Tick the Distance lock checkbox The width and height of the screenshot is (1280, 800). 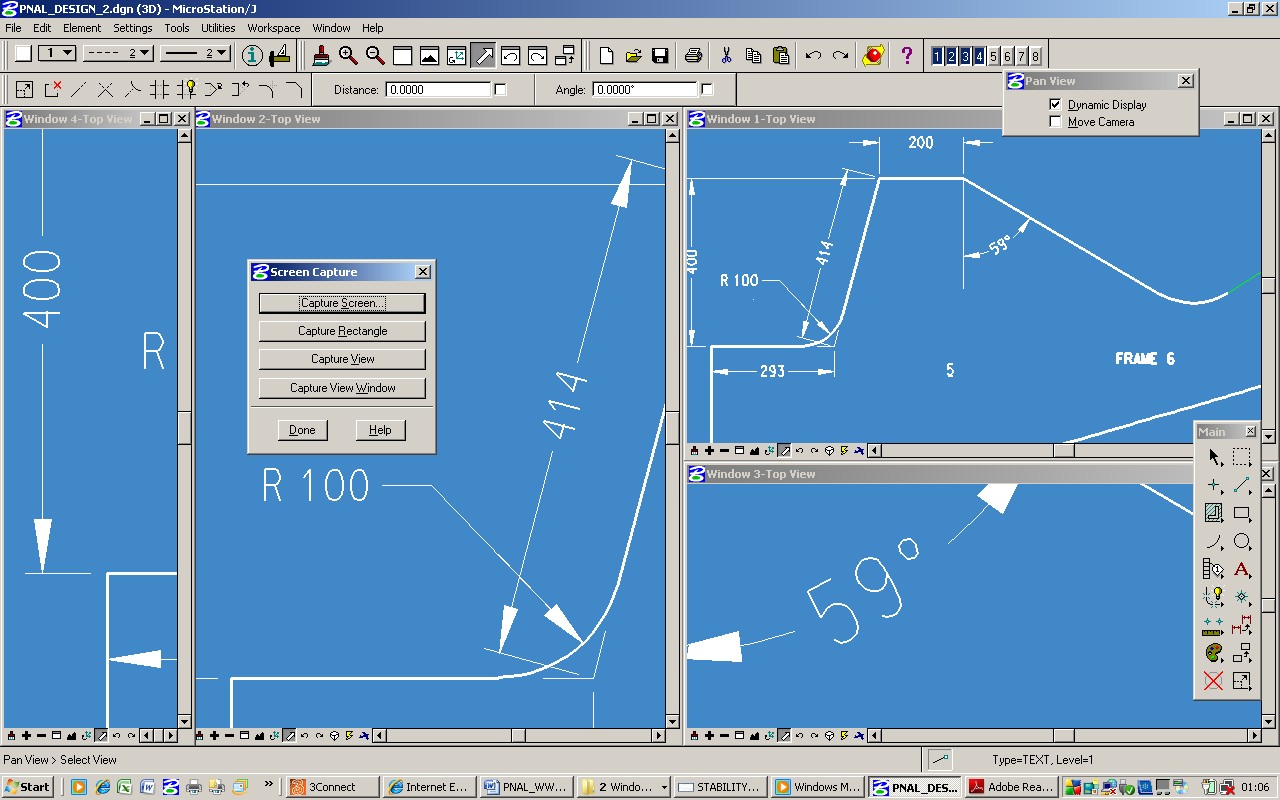tap(501, 90)
